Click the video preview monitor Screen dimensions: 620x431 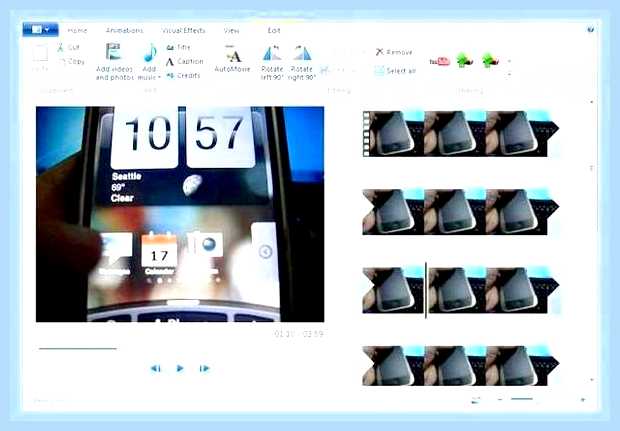(x=180, y=214)
